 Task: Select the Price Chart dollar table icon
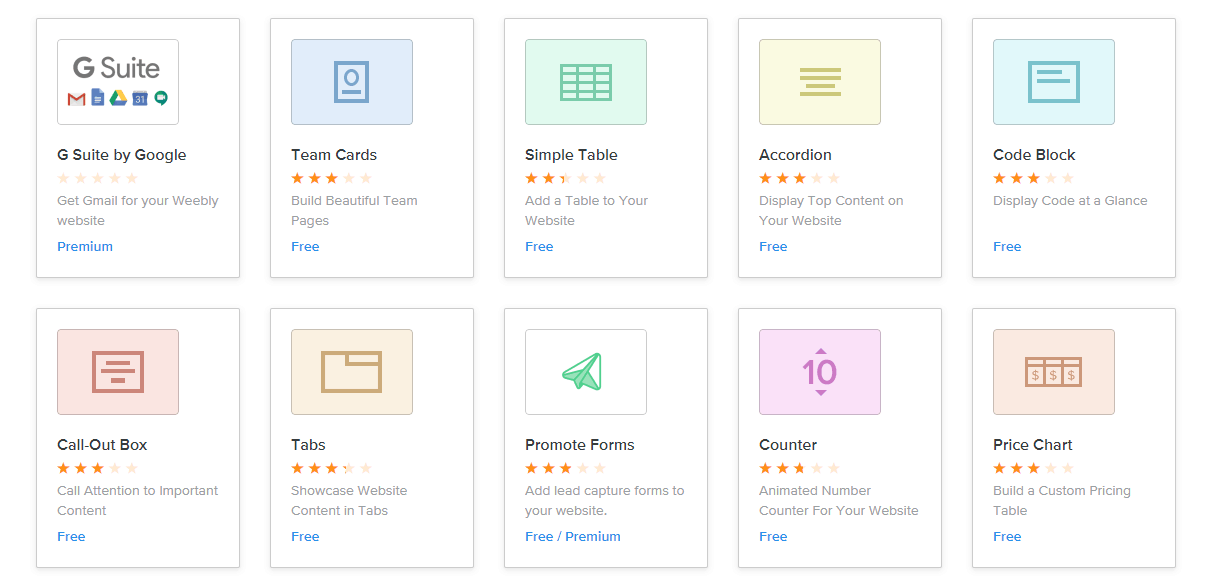click(x=1054, y=372)
